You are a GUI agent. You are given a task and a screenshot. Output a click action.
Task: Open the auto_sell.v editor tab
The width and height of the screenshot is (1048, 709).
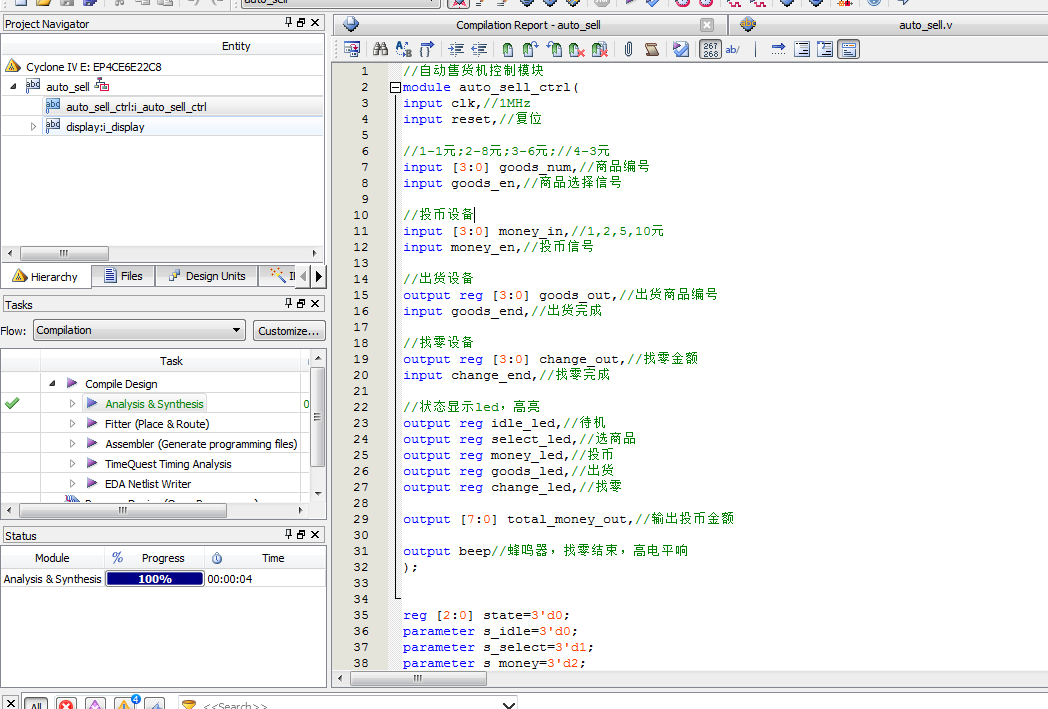(x=925, y=25)
